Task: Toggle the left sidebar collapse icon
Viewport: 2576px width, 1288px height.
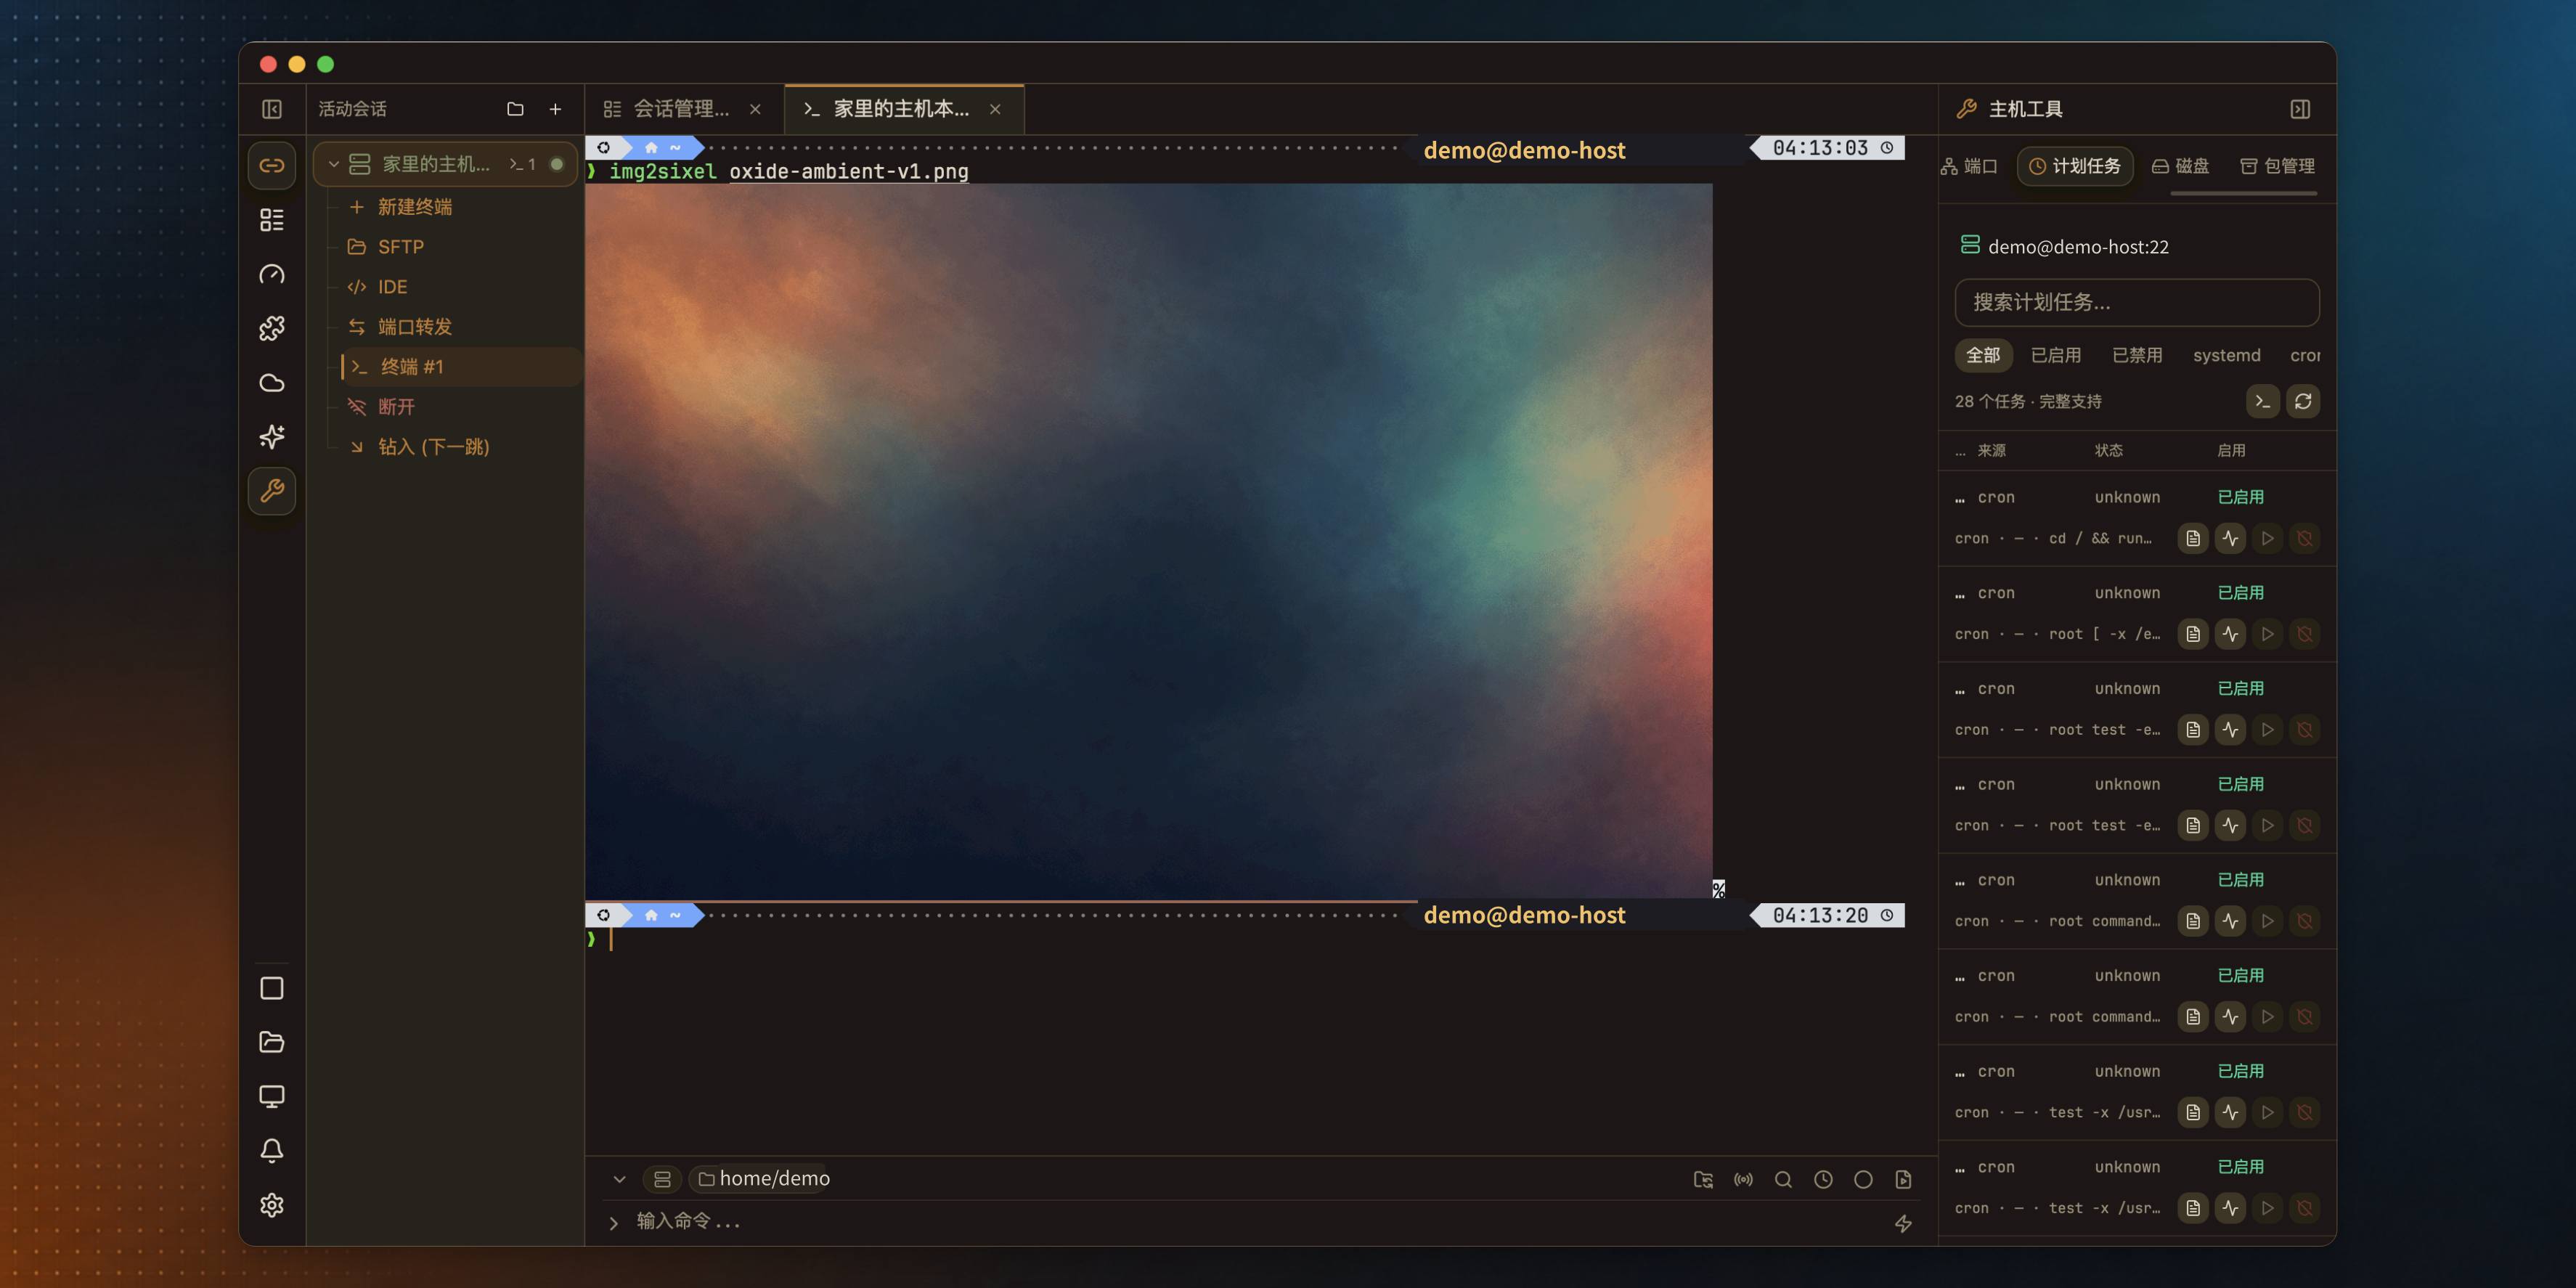Action: tap(272, 109)
